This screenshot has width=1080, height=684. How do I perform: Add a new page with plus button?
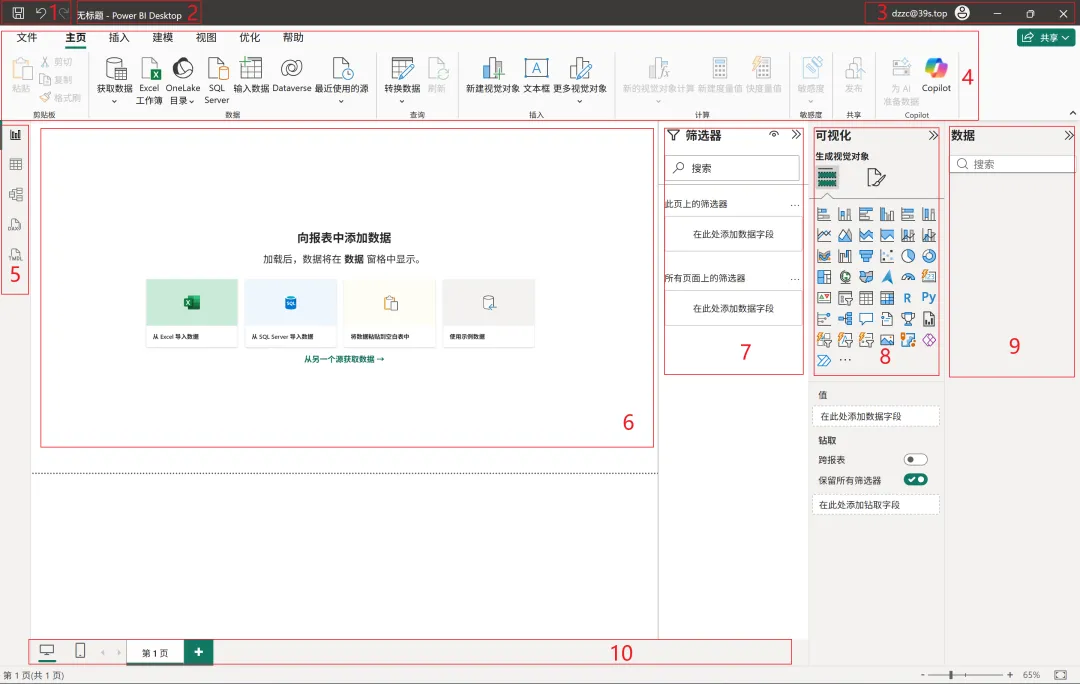(198, 652)
